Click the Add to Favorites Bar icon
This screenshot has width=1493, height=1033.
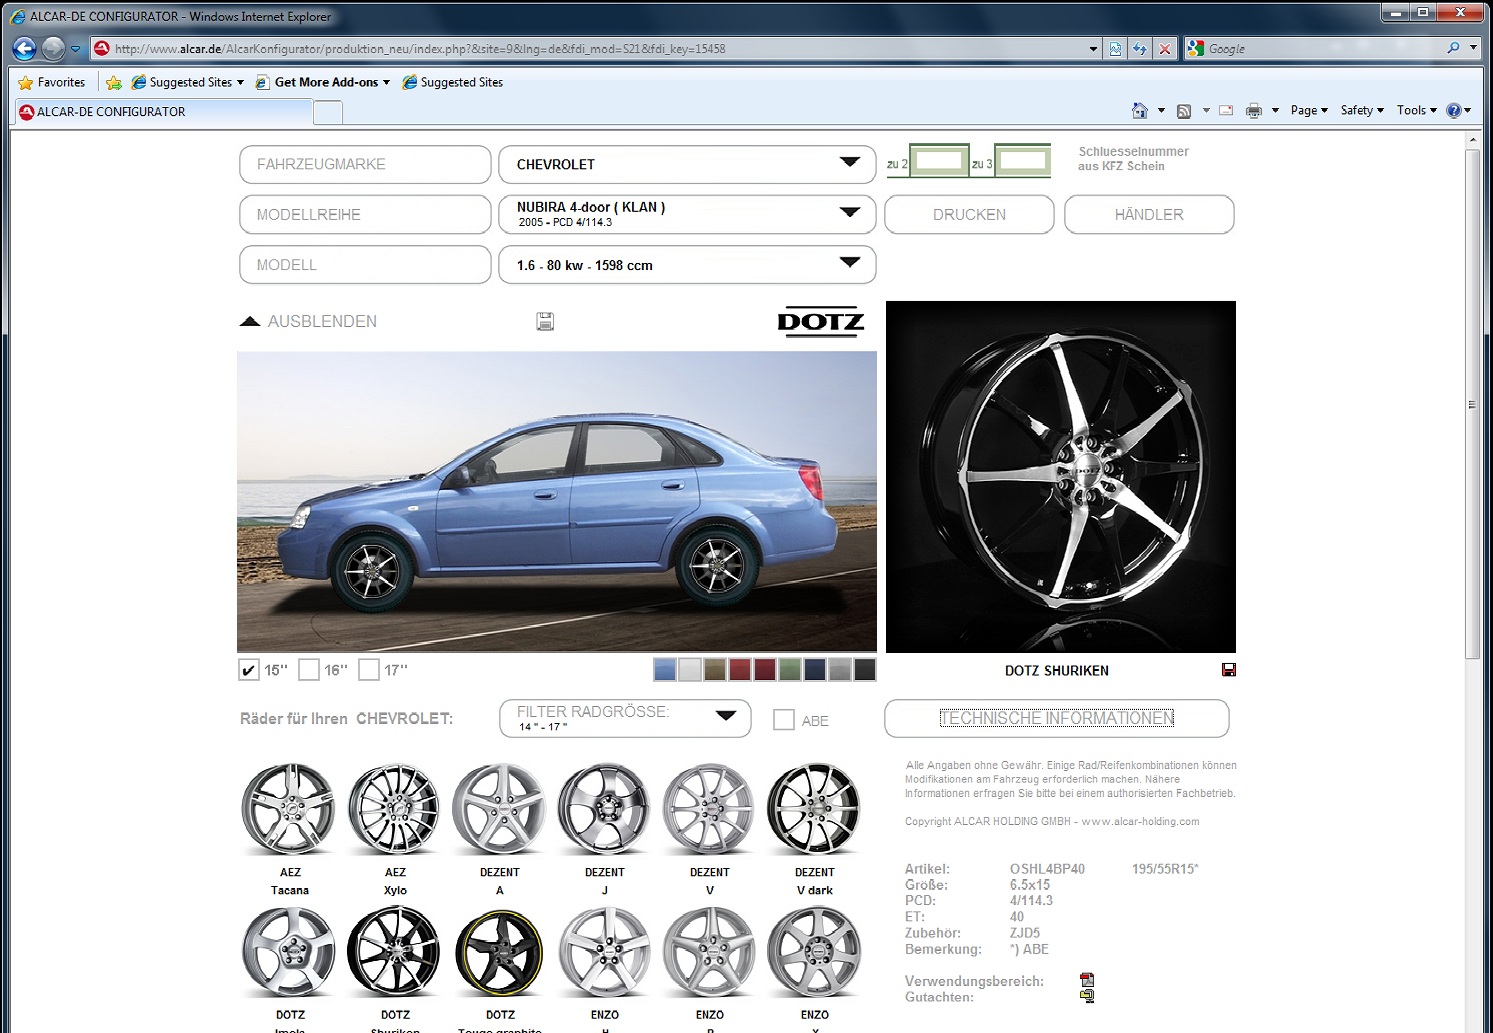pos(114,82)
